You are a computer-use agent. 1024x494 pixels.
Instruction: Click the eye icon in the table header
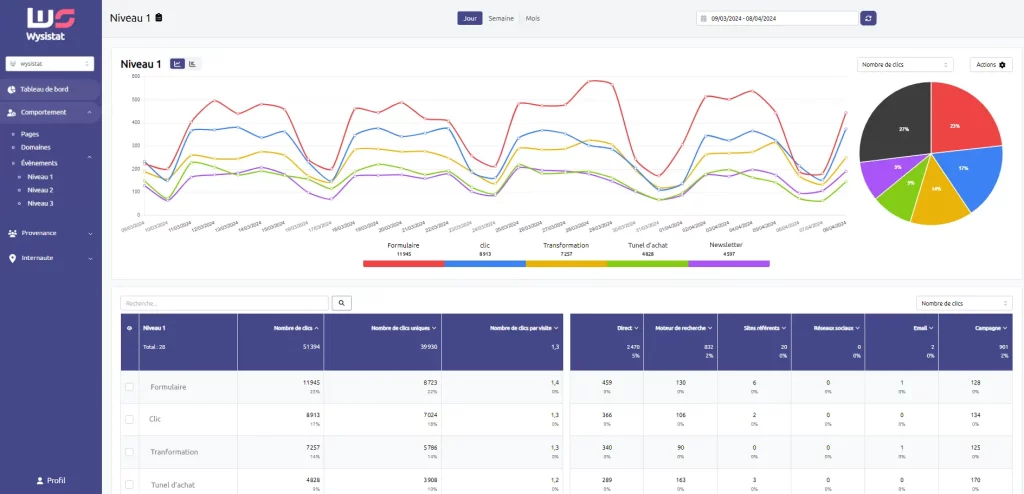point(128,327)
